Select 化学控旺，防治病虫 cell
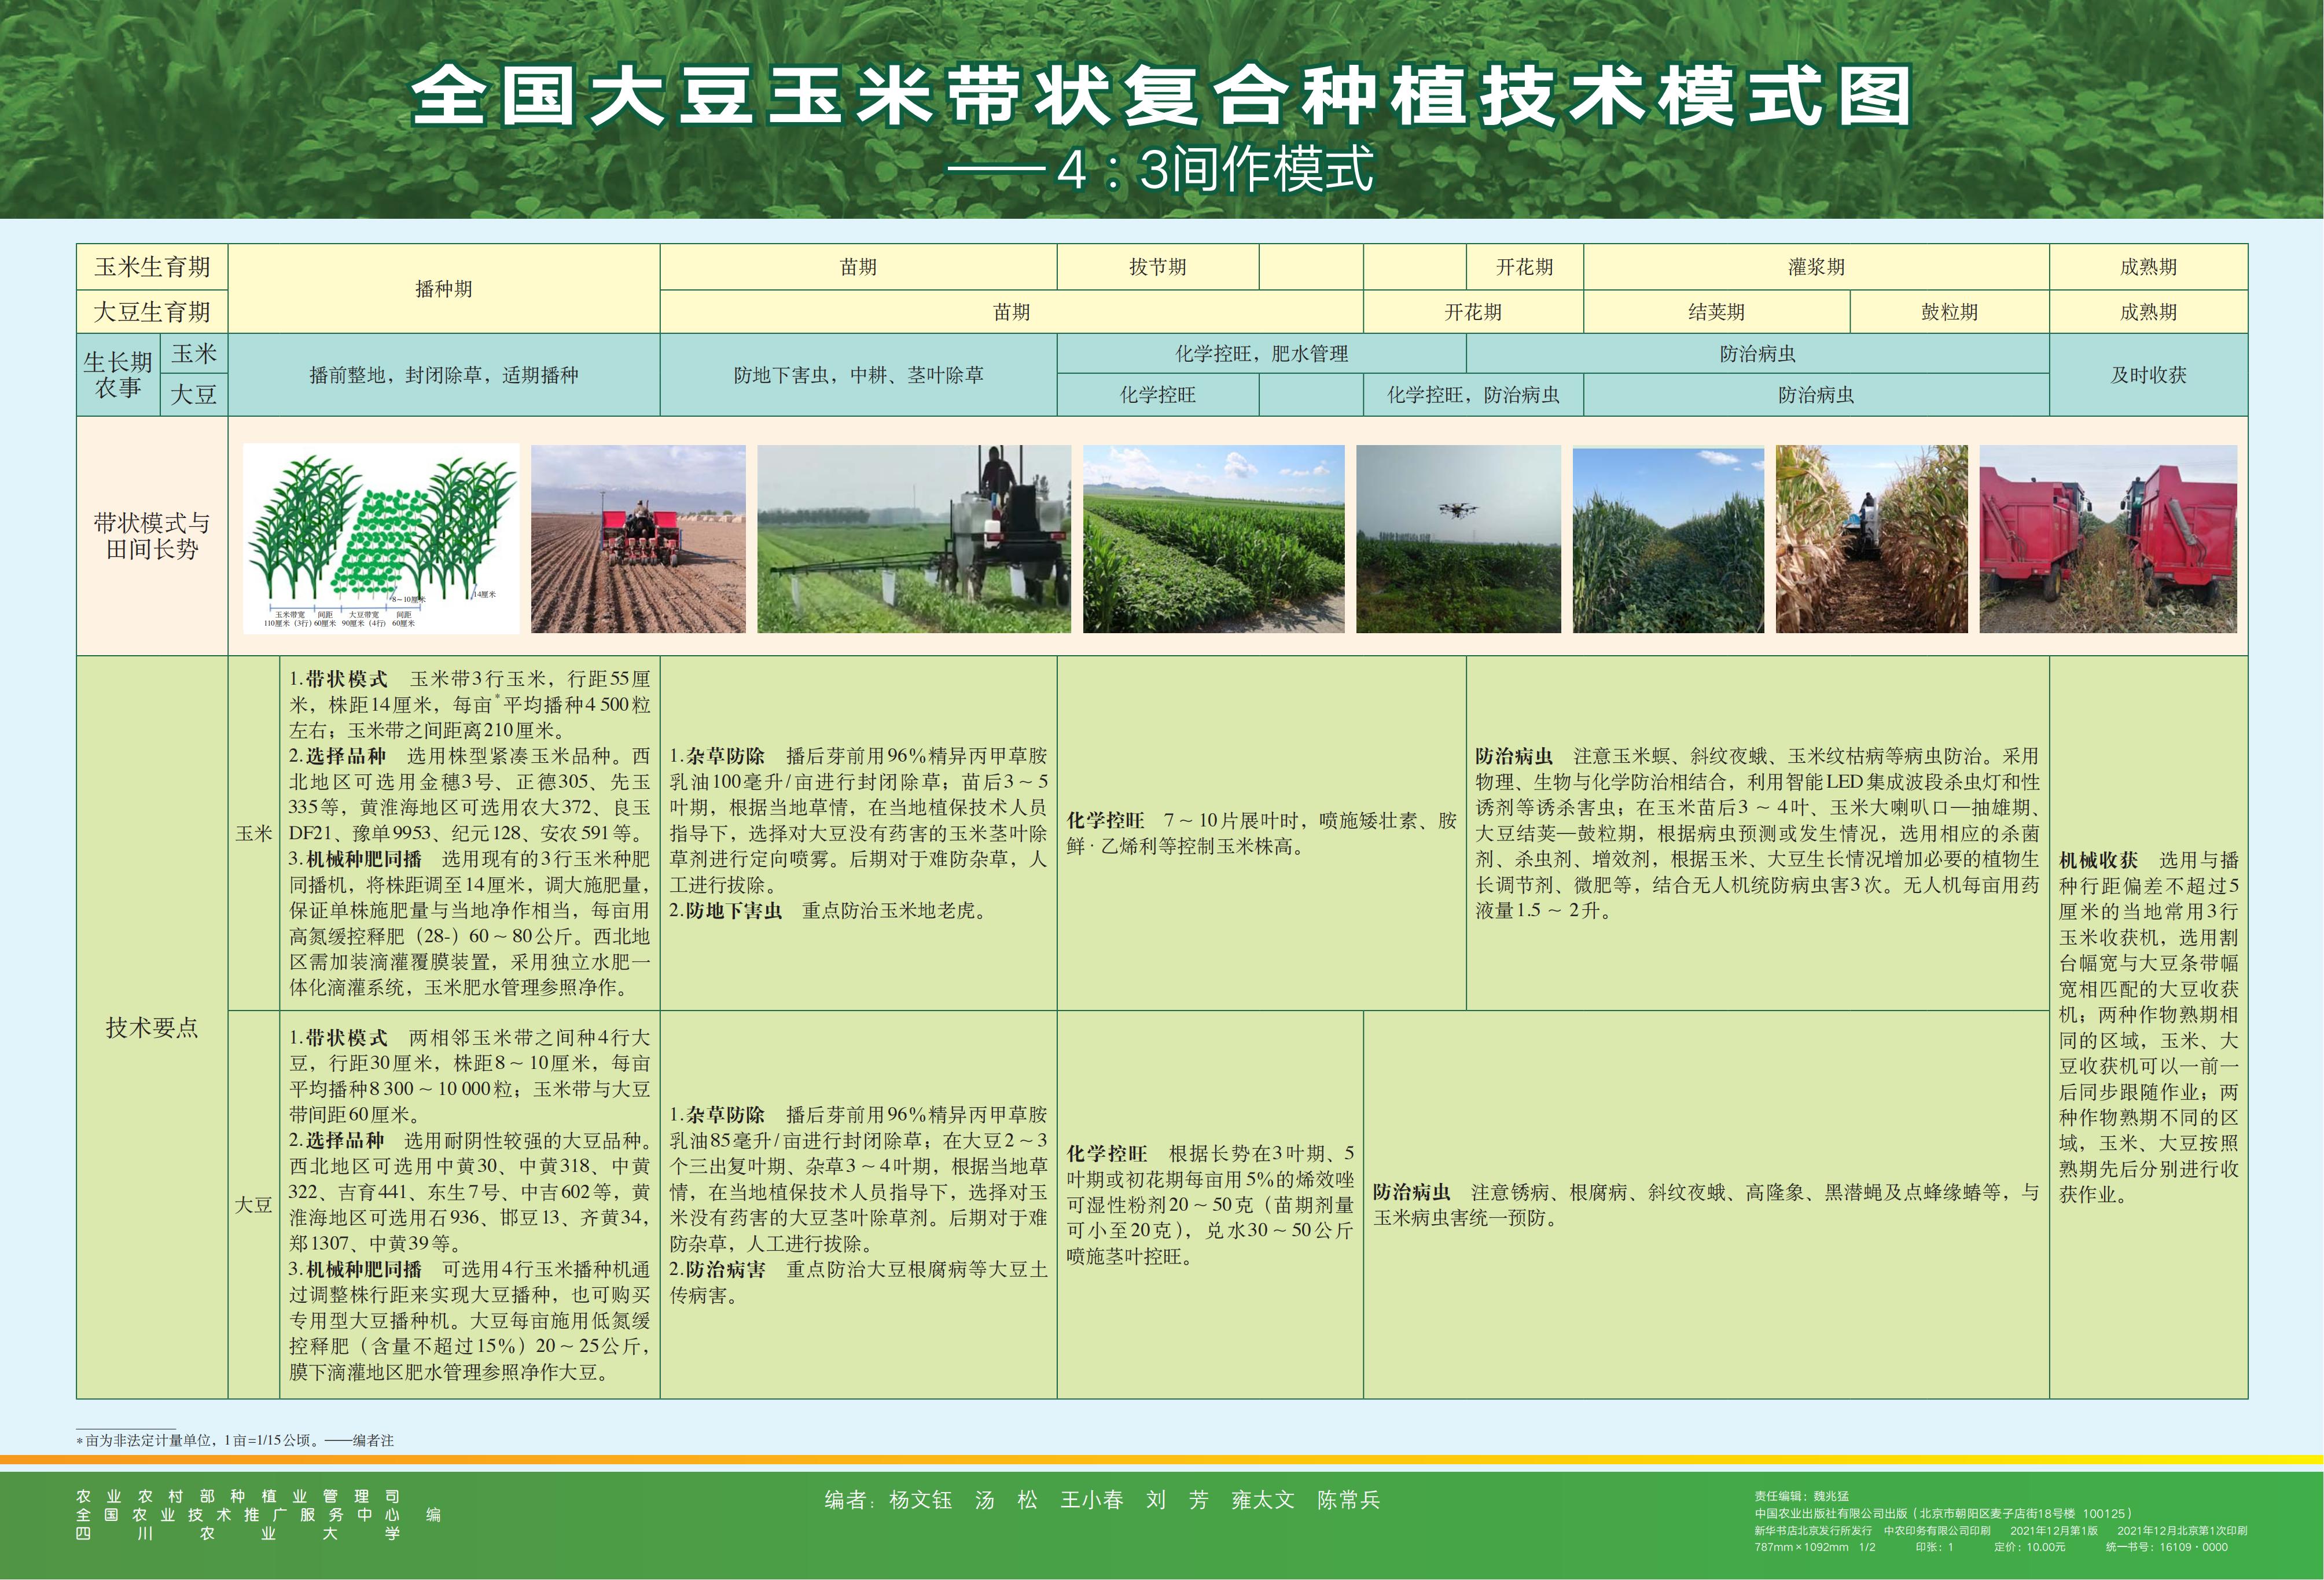2324x1580 pixels. click(1473, 395)
